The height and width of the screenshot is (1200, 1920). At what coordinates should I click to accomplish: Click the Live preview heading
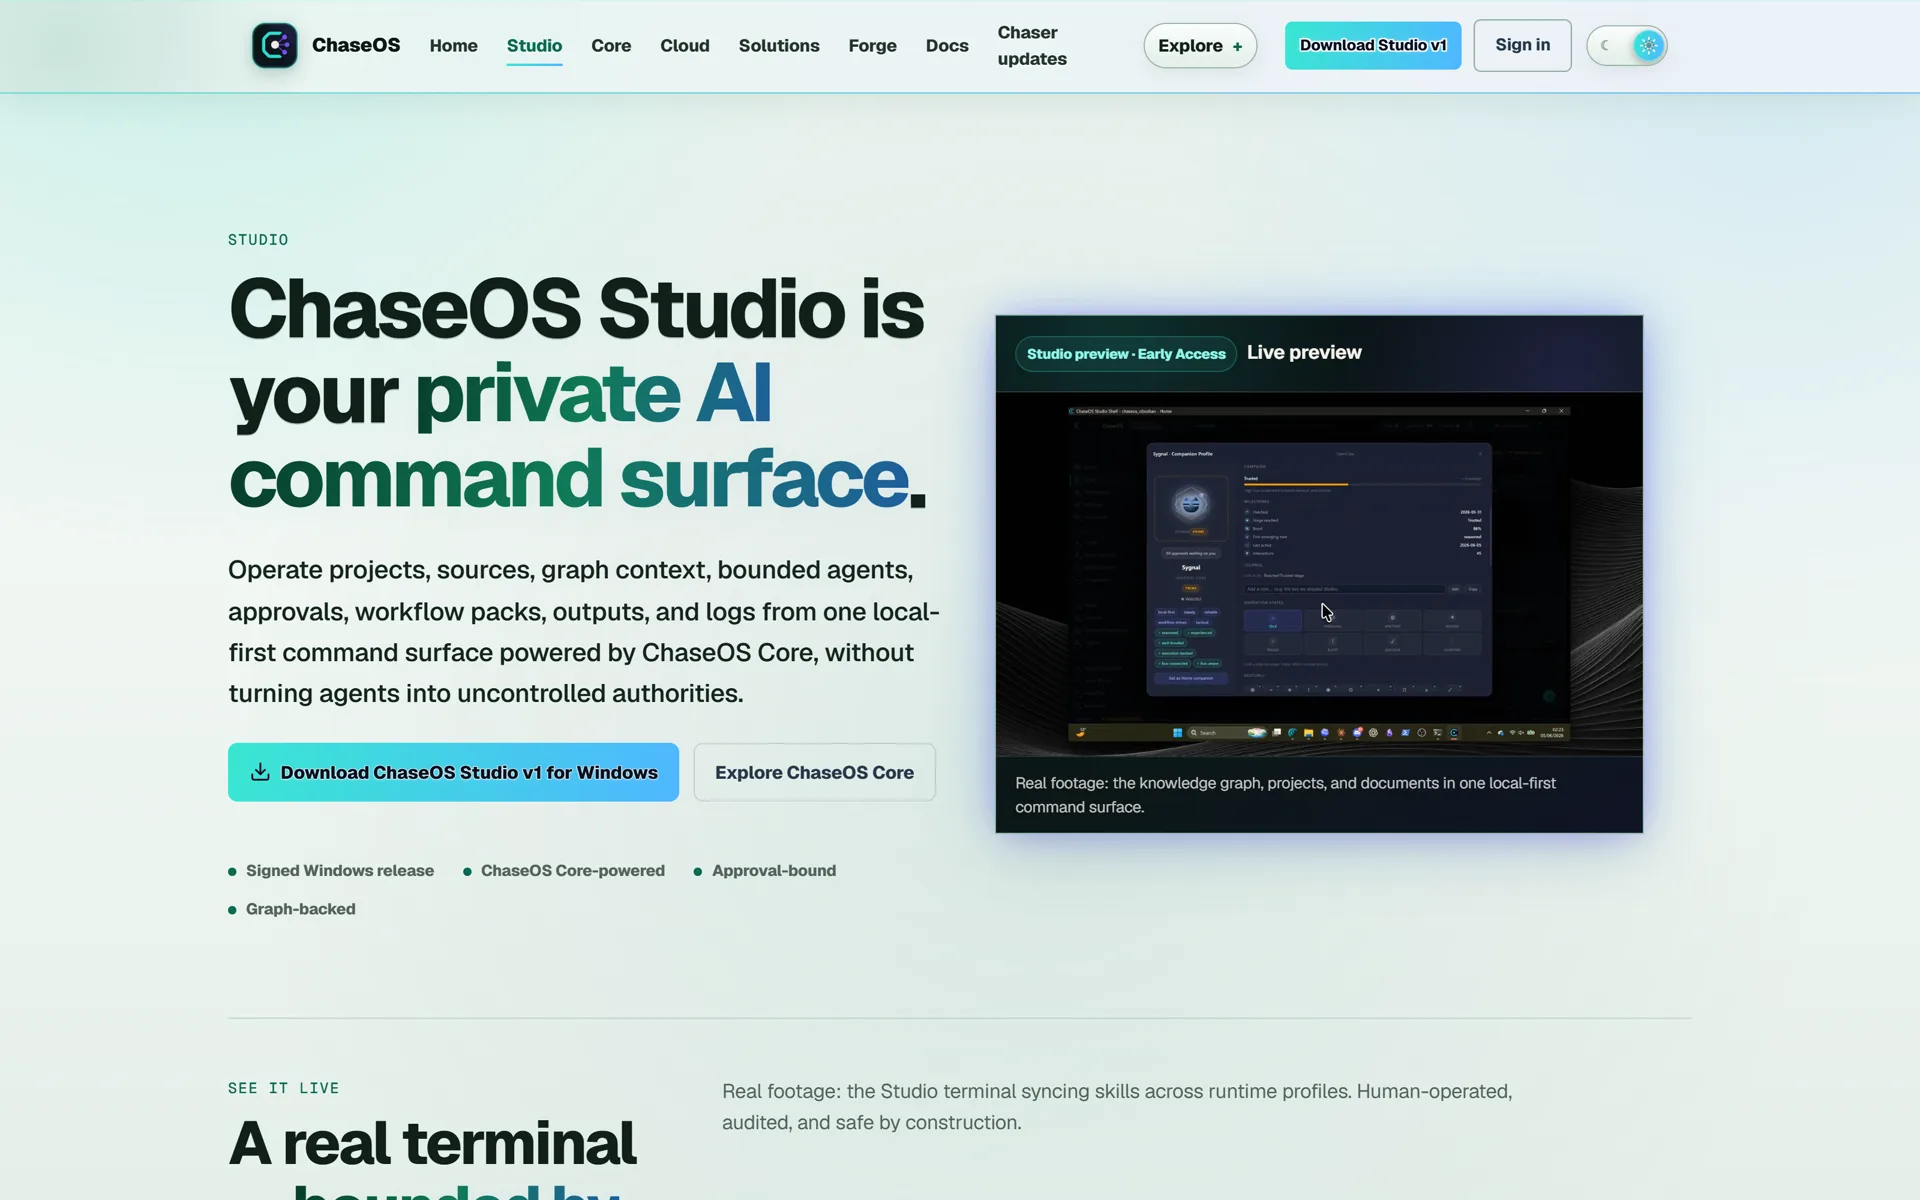1304,352
